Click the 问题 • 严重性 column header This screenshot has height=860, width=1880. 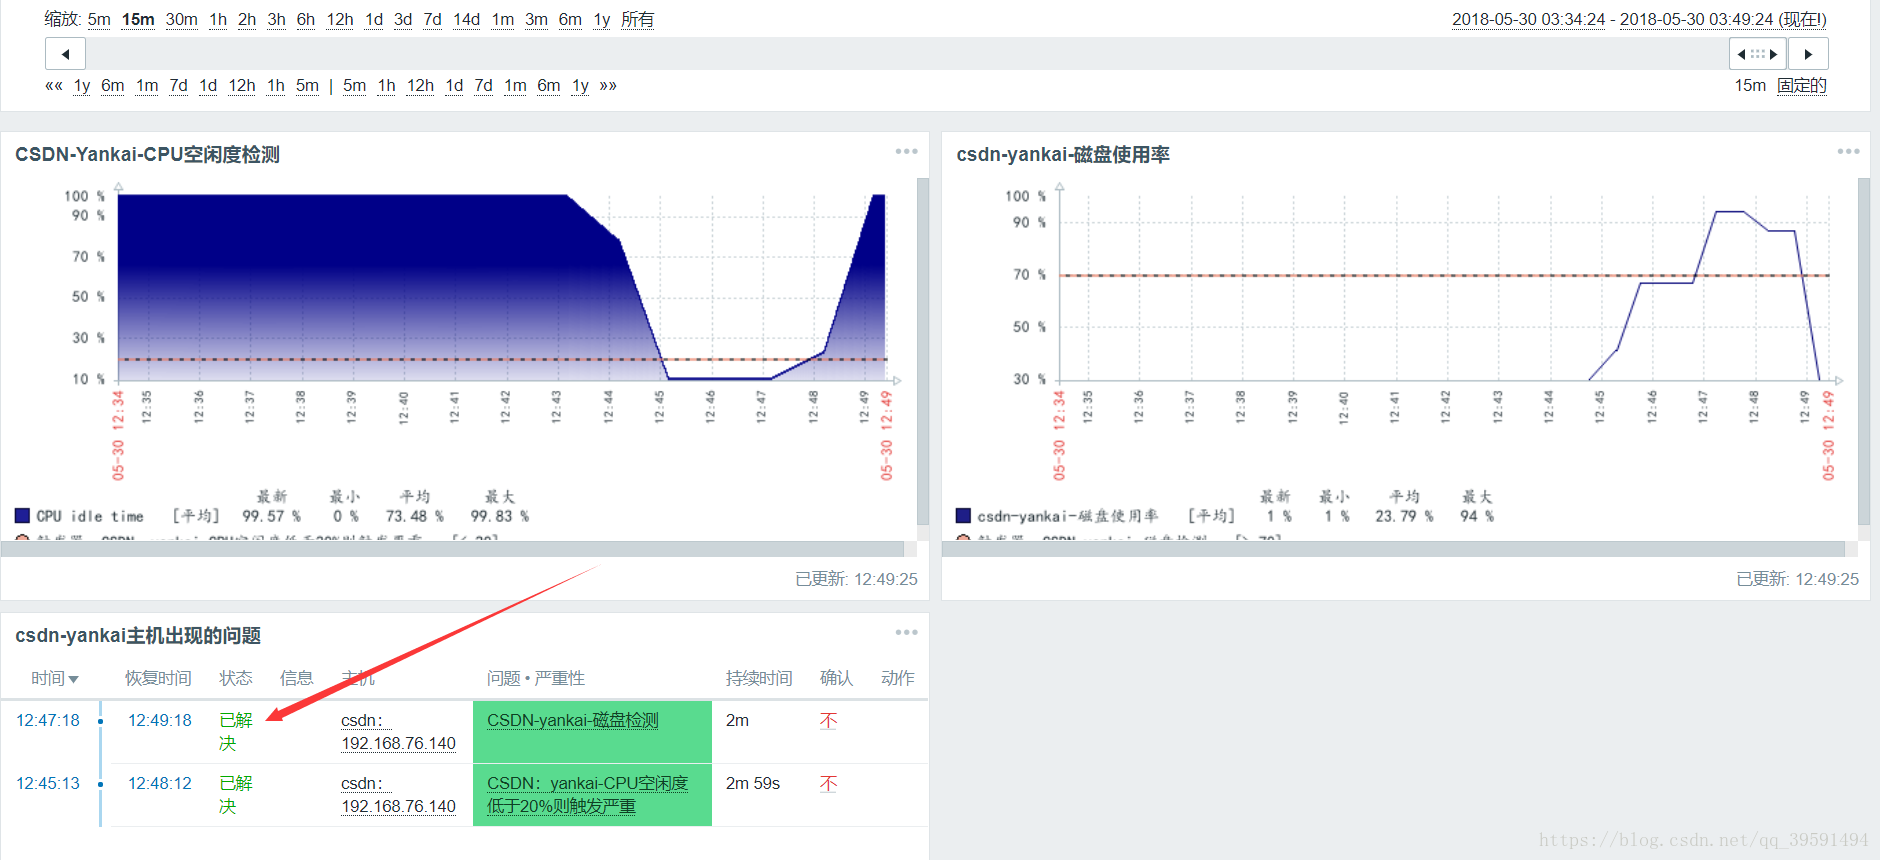click(536, 678)
